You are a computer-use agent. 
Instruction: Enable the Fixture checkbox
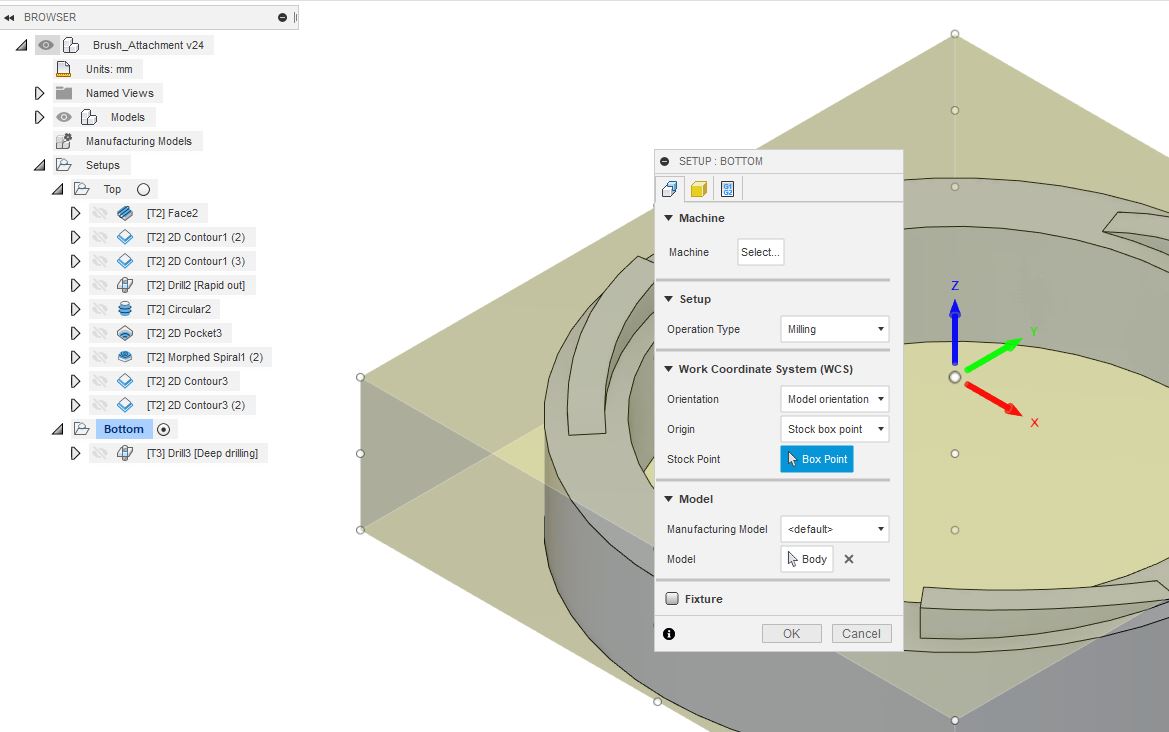click(x=672, y=599)
